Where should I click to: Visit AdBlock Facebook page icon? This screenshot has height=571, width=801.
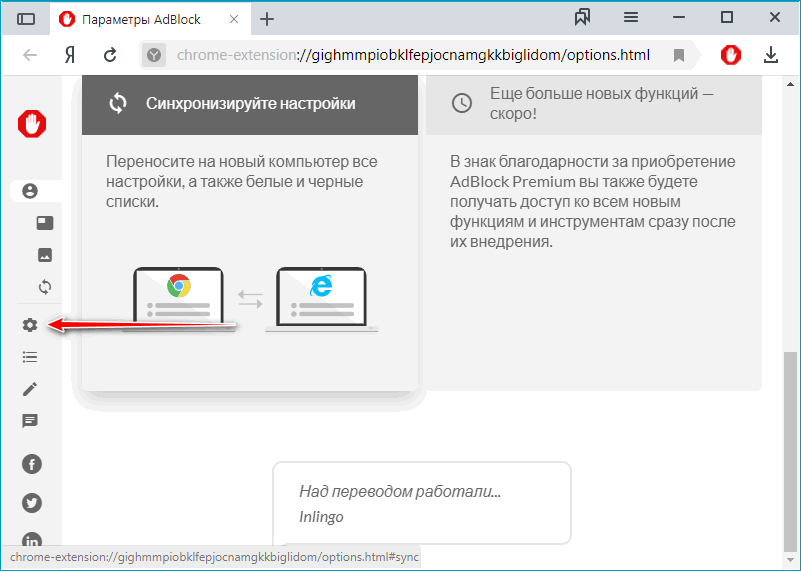[x=32, y=464]
